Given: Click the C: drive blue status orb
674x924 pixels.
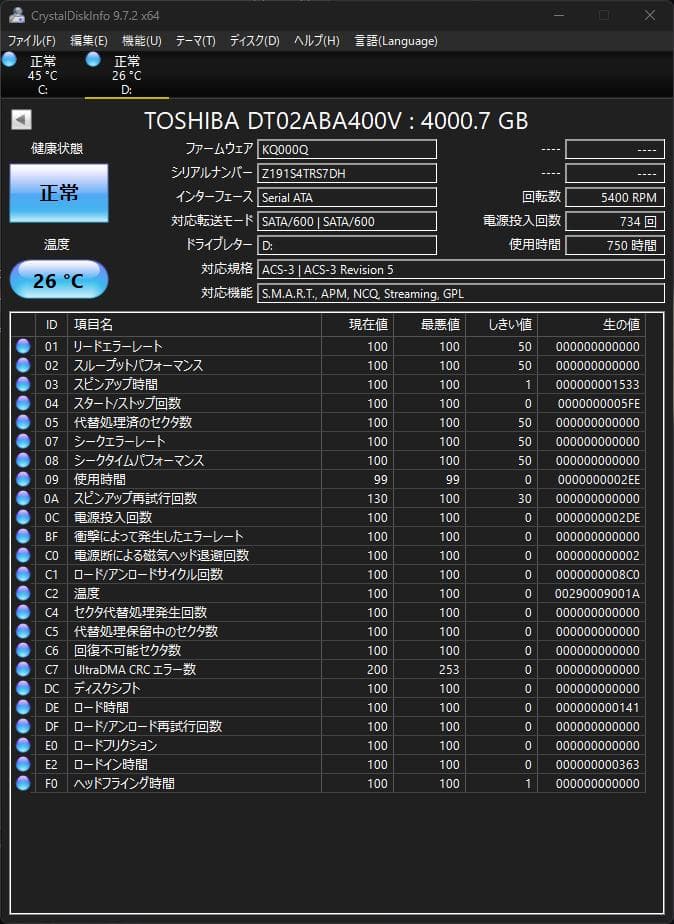Looking at the screenshot, I should point(9,60).
